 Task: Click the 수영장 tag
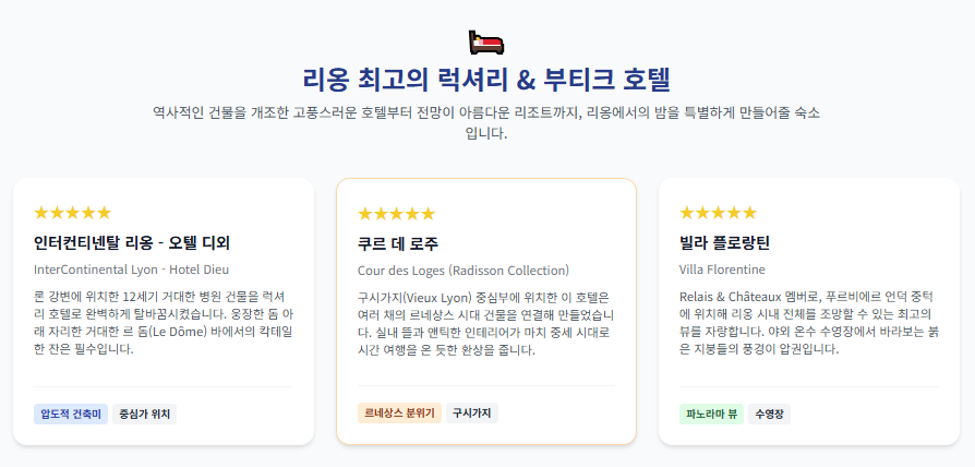pos(769,414)
